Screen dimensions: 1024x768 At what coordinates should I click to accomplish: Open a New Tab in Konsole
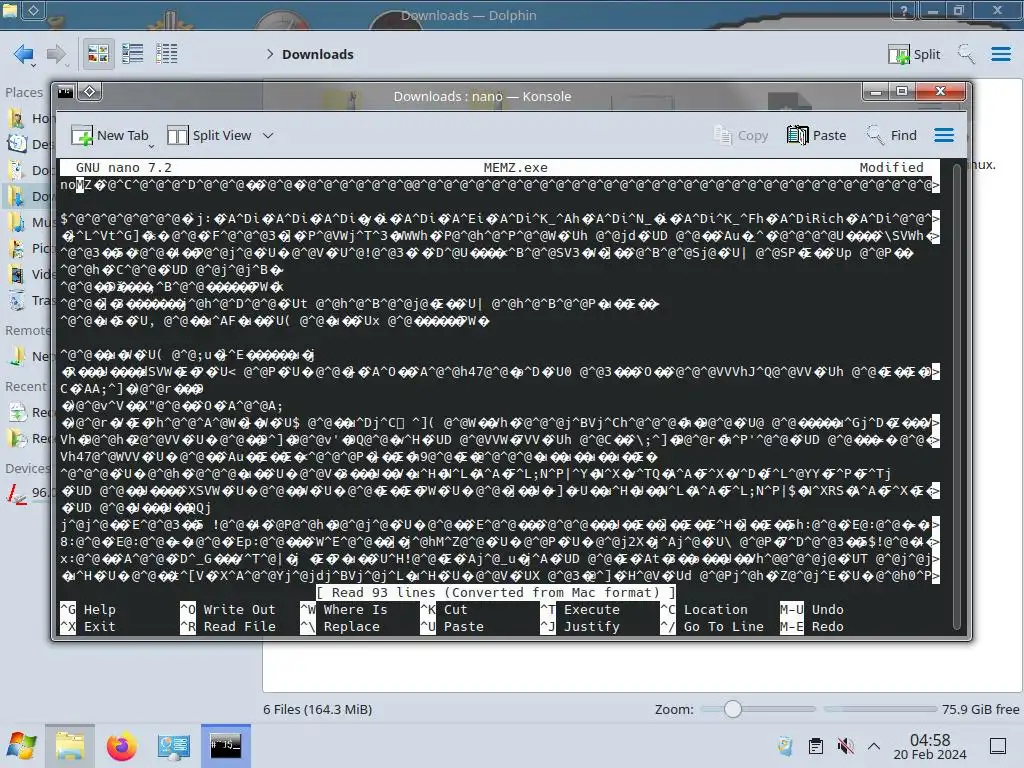click(110, 135)
